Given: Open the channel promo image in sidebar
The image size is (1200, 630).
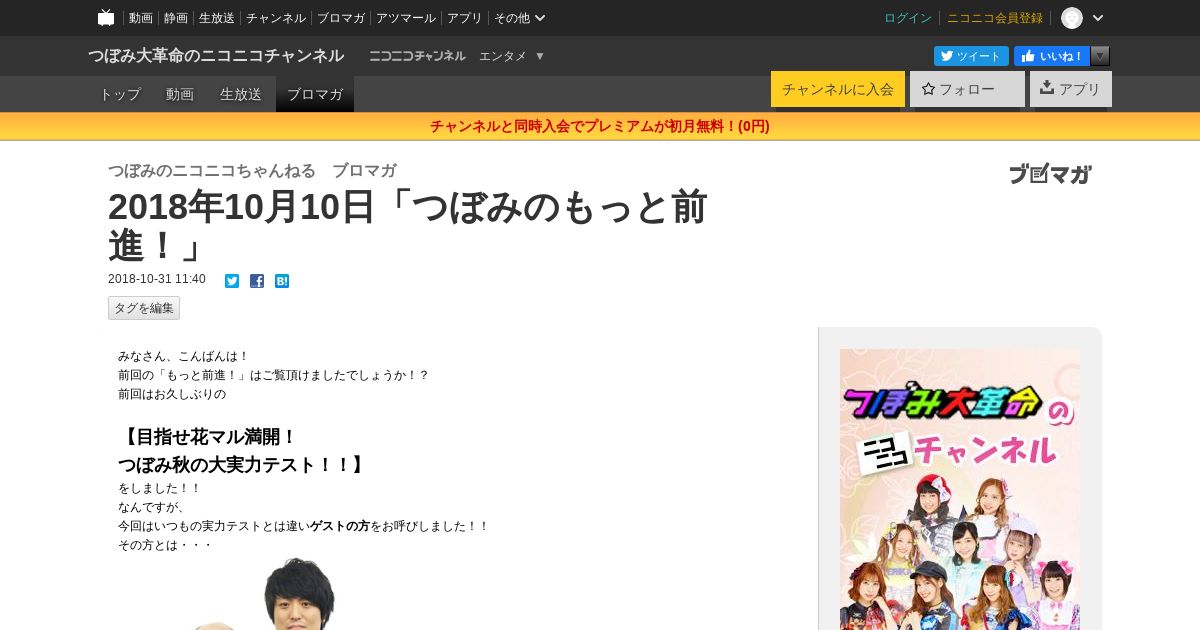Looking at the screenshot, I should pos(960,489).
